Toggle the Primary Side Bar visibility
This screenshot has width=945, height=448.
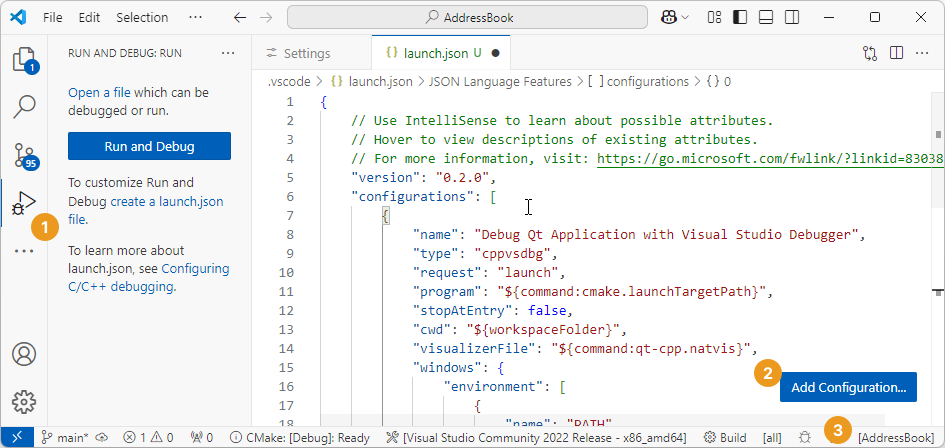click(x=740, y=17)
